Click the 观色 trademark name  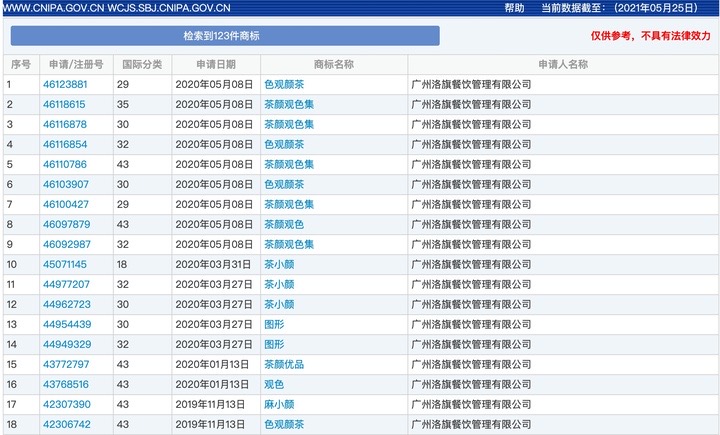(274, 385)
